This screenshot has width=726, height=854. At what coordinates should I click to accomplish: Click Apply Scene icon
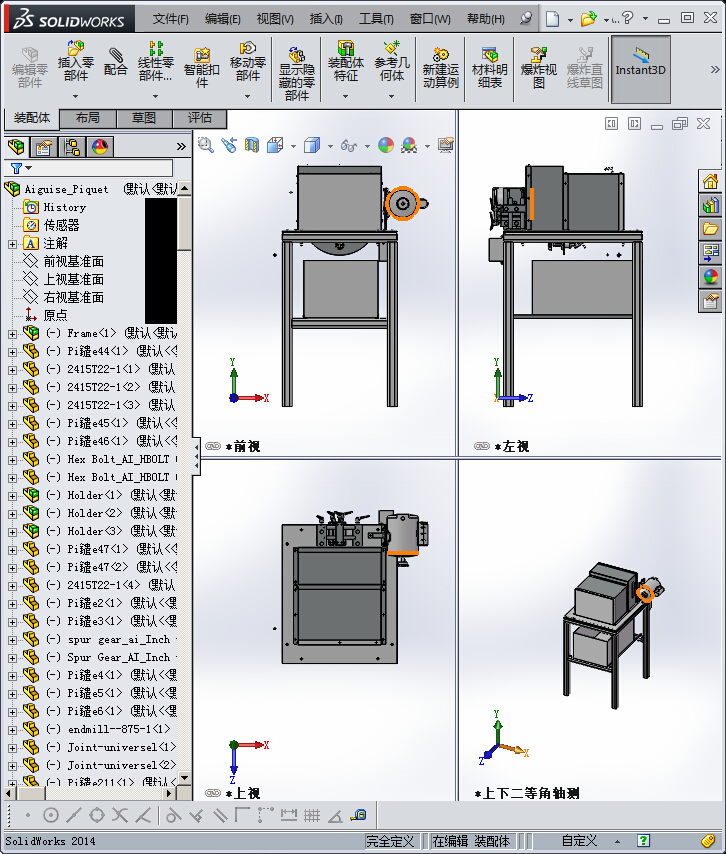click(x=409, y=145)
